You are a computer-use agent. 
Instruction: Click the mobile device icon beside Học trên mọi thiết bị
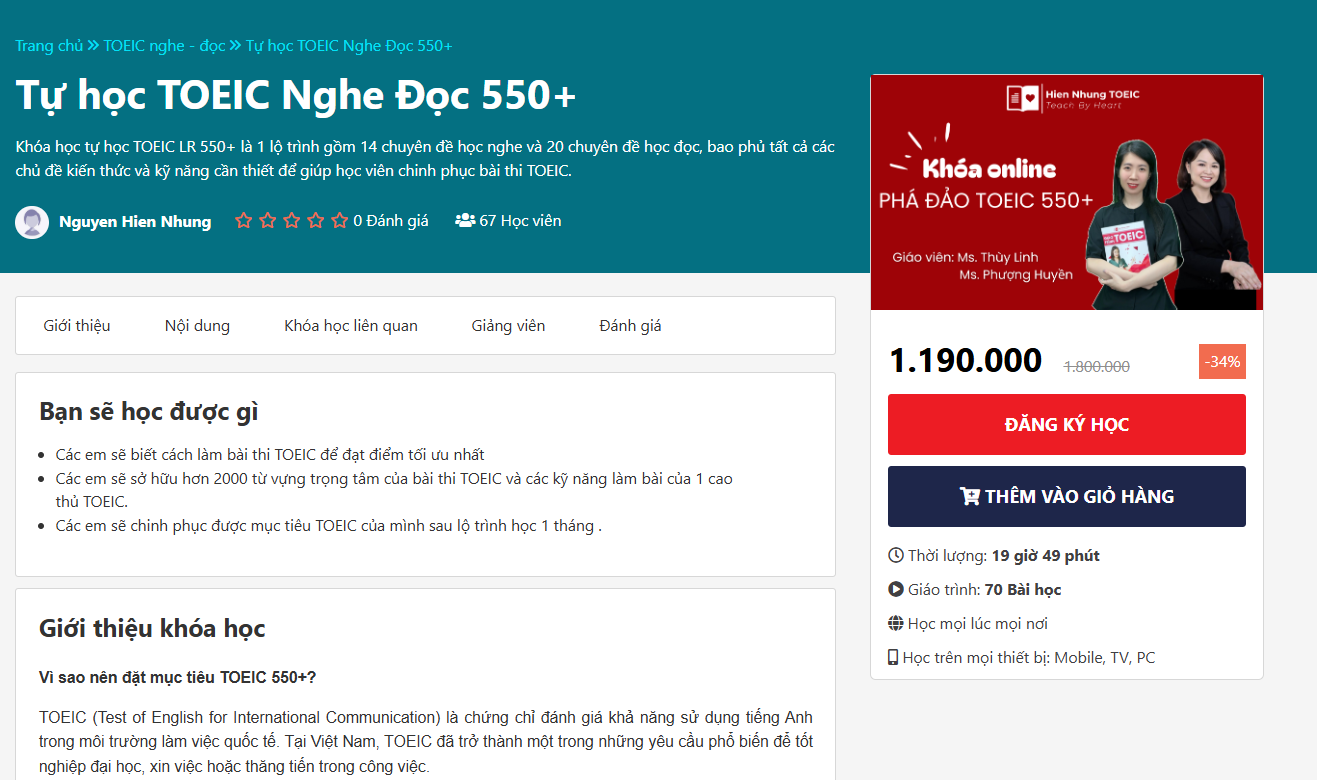[895, 657]
